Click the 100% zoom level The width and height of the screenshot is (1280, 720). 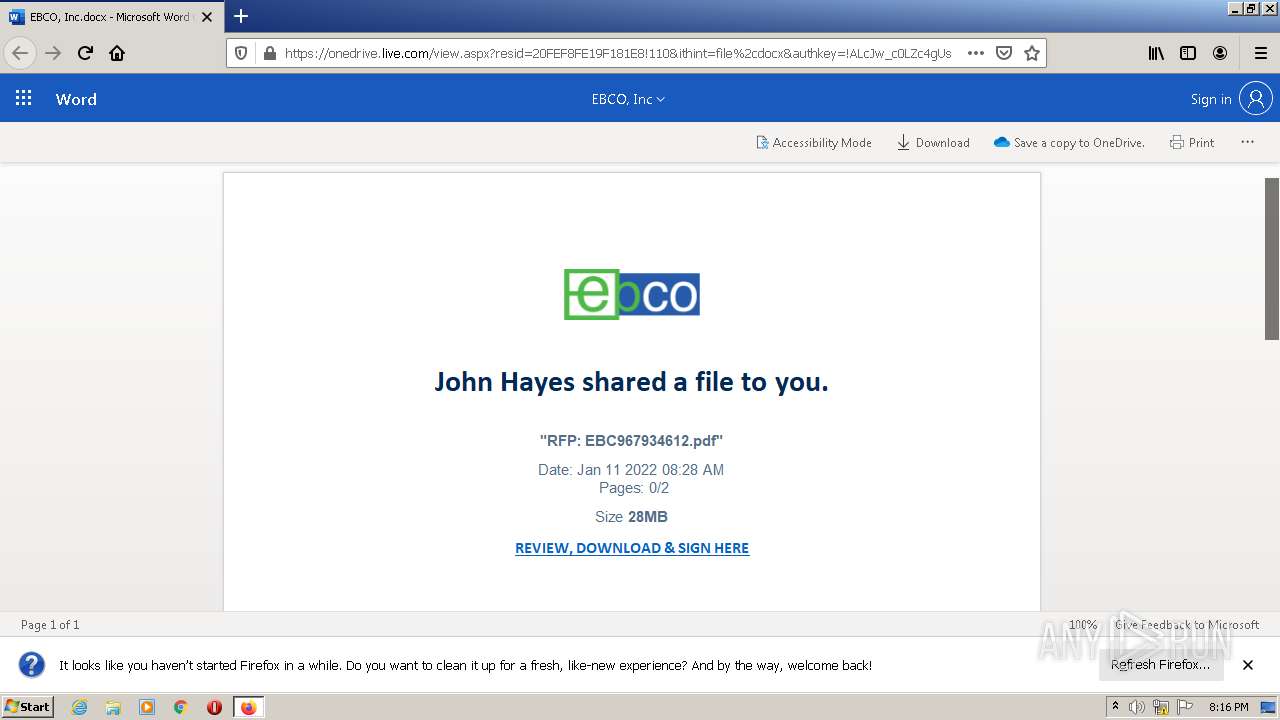pyautogui.click(x=1082, y=625)
